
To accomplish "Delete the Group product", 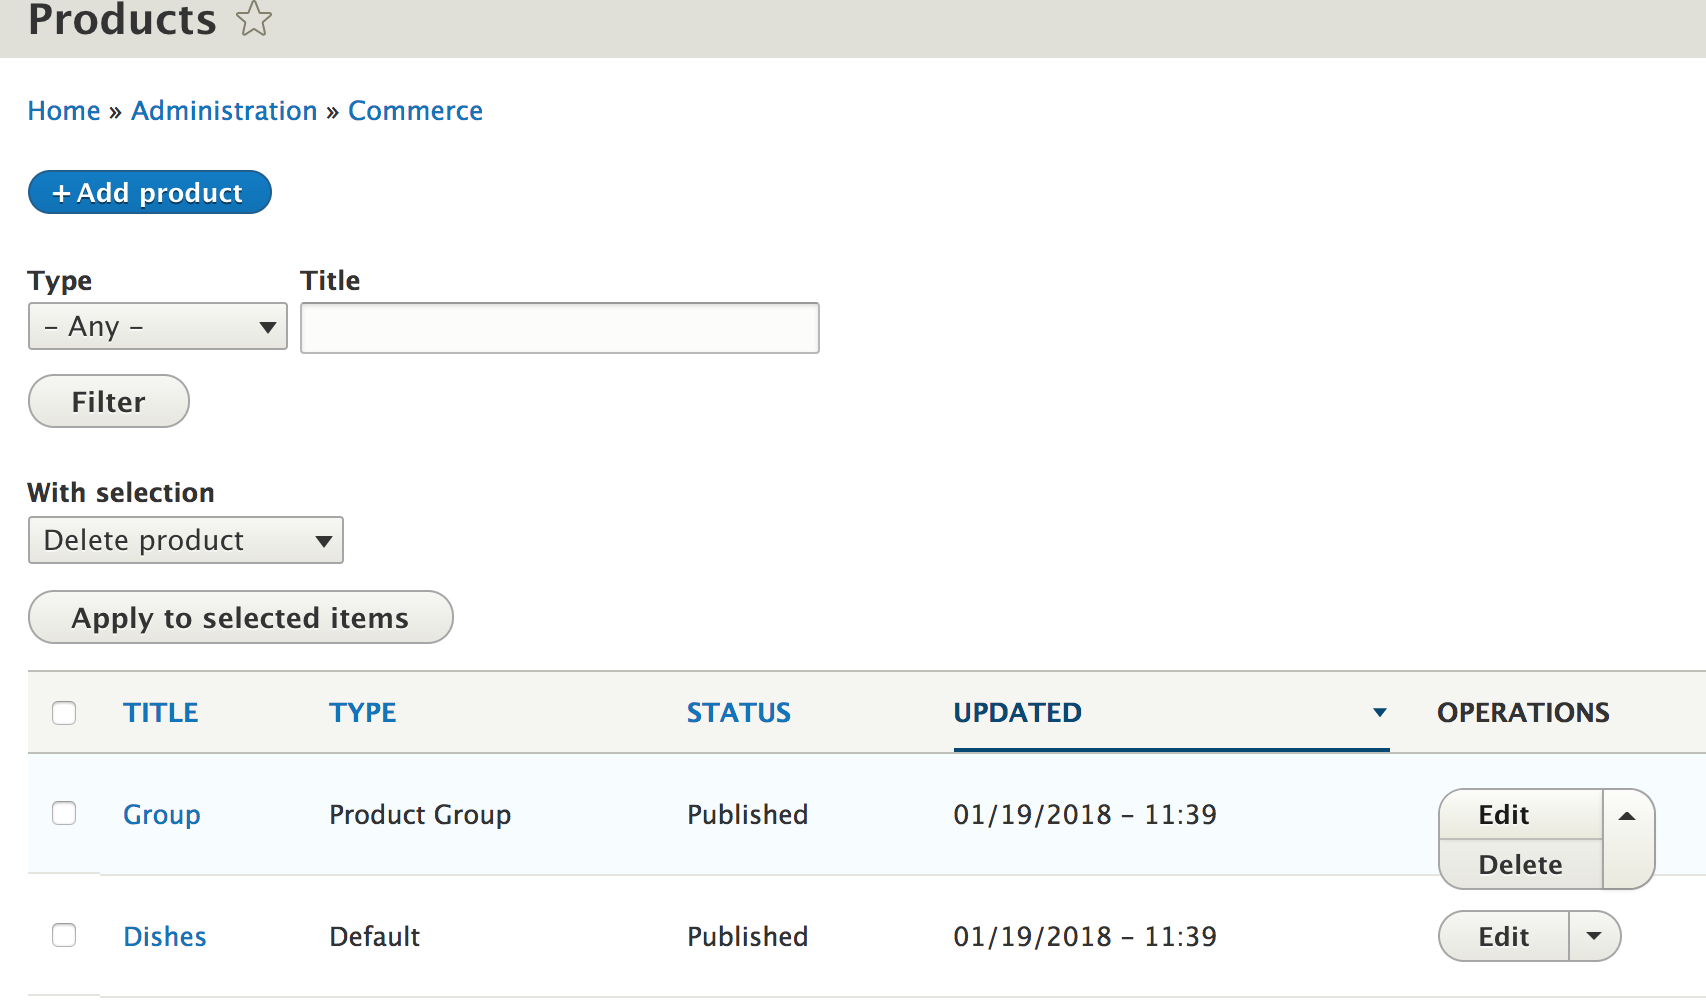I will (x=1518, y=864).
